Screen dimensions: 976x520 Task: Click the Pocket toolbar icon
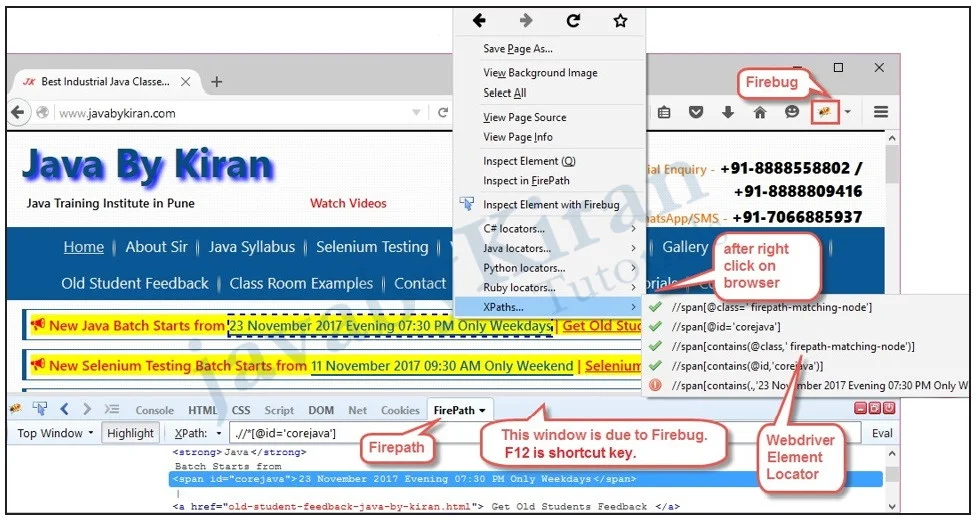[696, 112]
